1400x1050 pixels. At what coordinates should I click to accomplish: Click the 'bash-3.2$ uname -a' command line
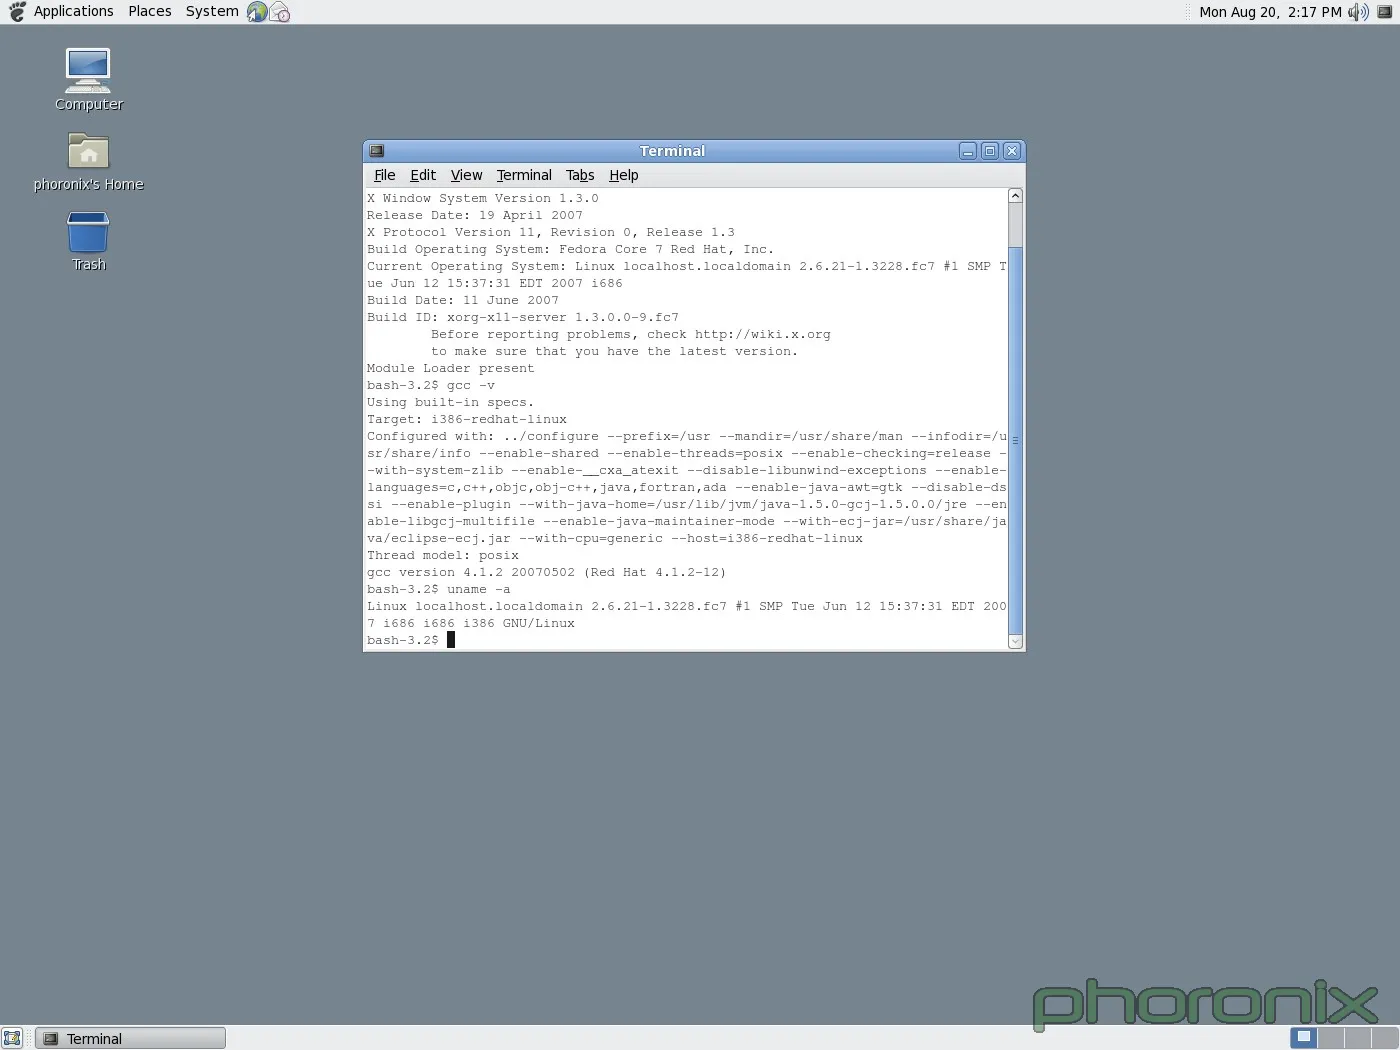(439, 590)
